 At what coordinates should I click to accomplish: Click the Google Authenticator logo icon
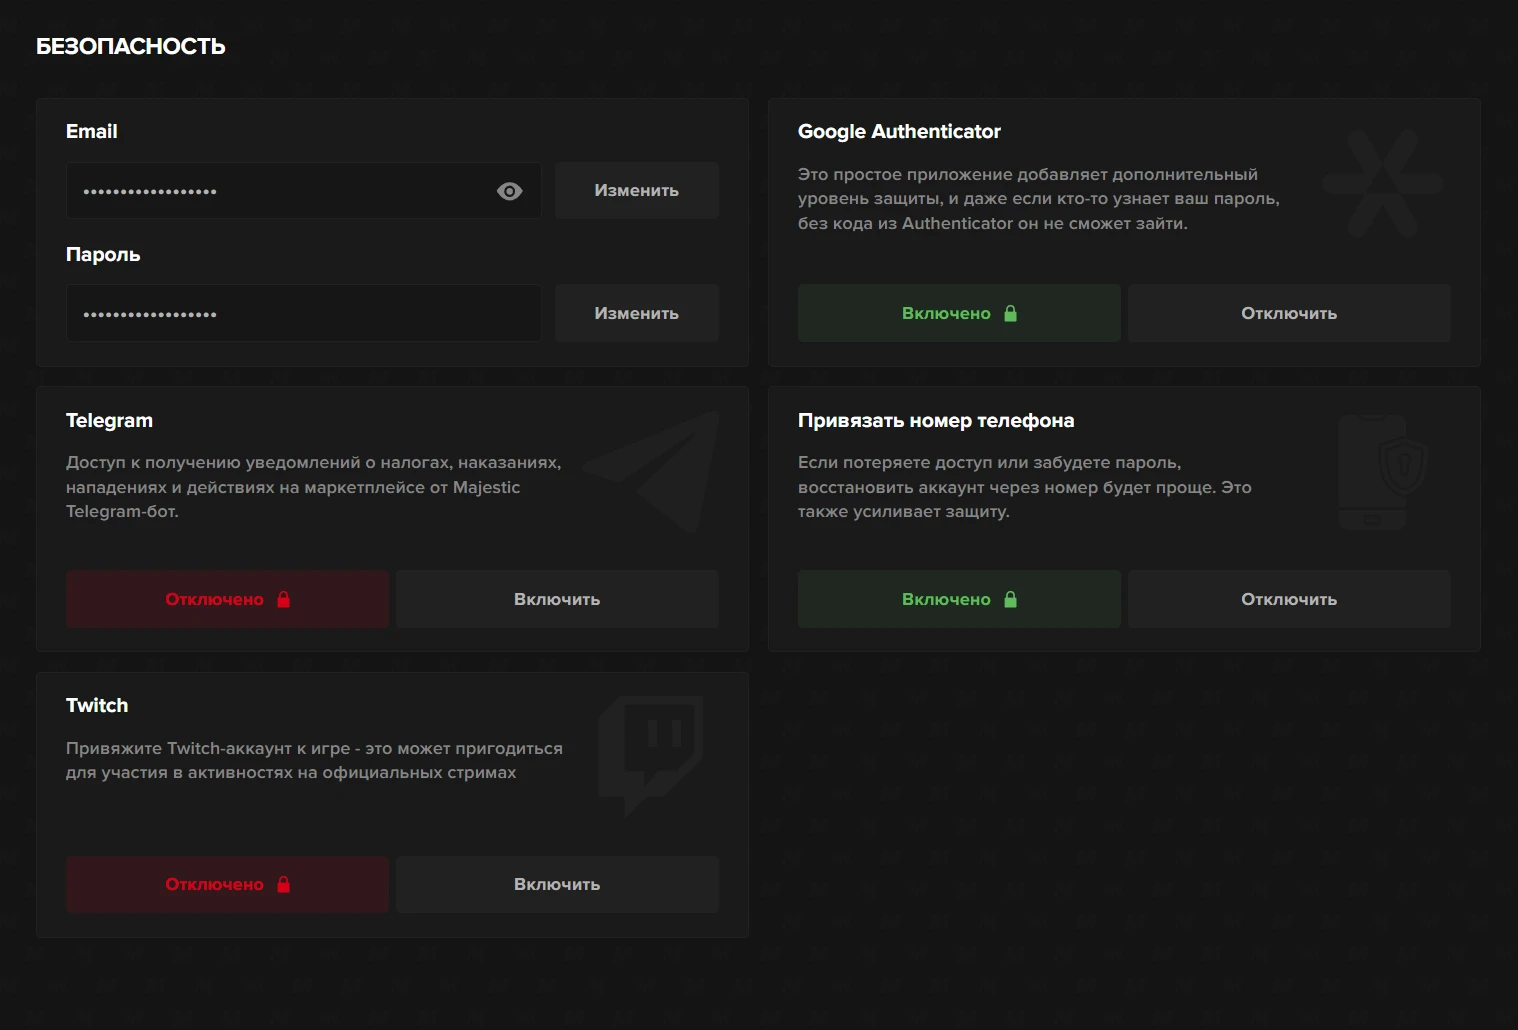pyautogui.click(x=1383, y=183)
